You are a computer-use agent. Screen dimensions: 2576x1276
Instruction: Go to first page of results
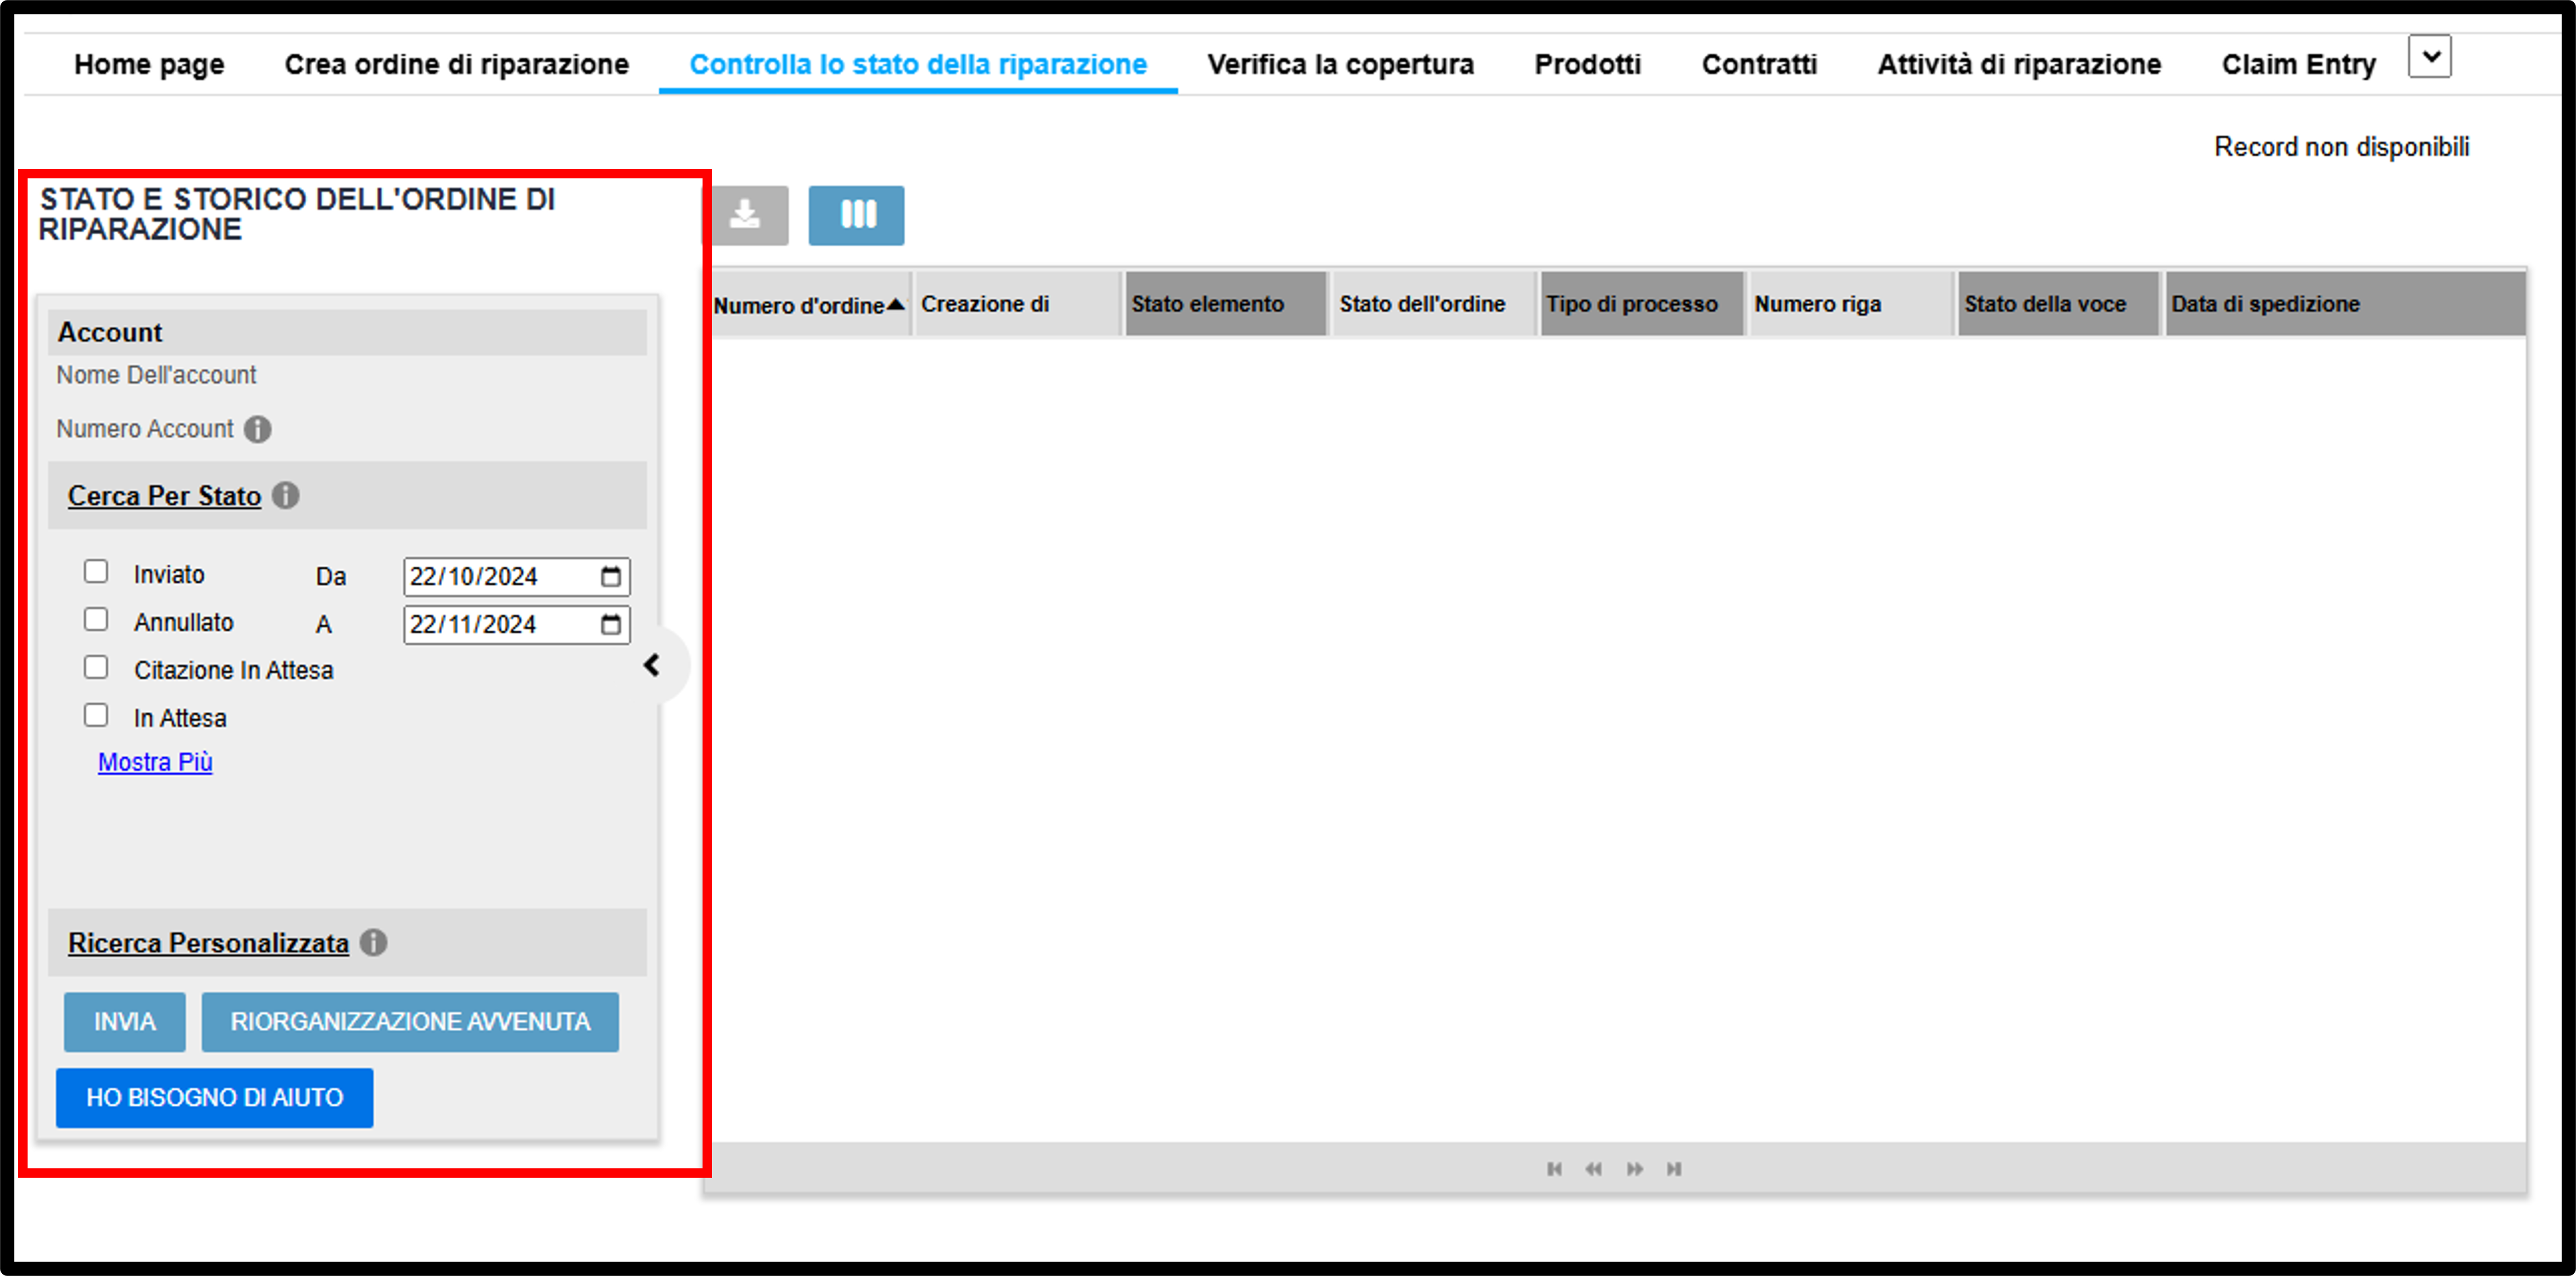click(x=1554, y=1168)
